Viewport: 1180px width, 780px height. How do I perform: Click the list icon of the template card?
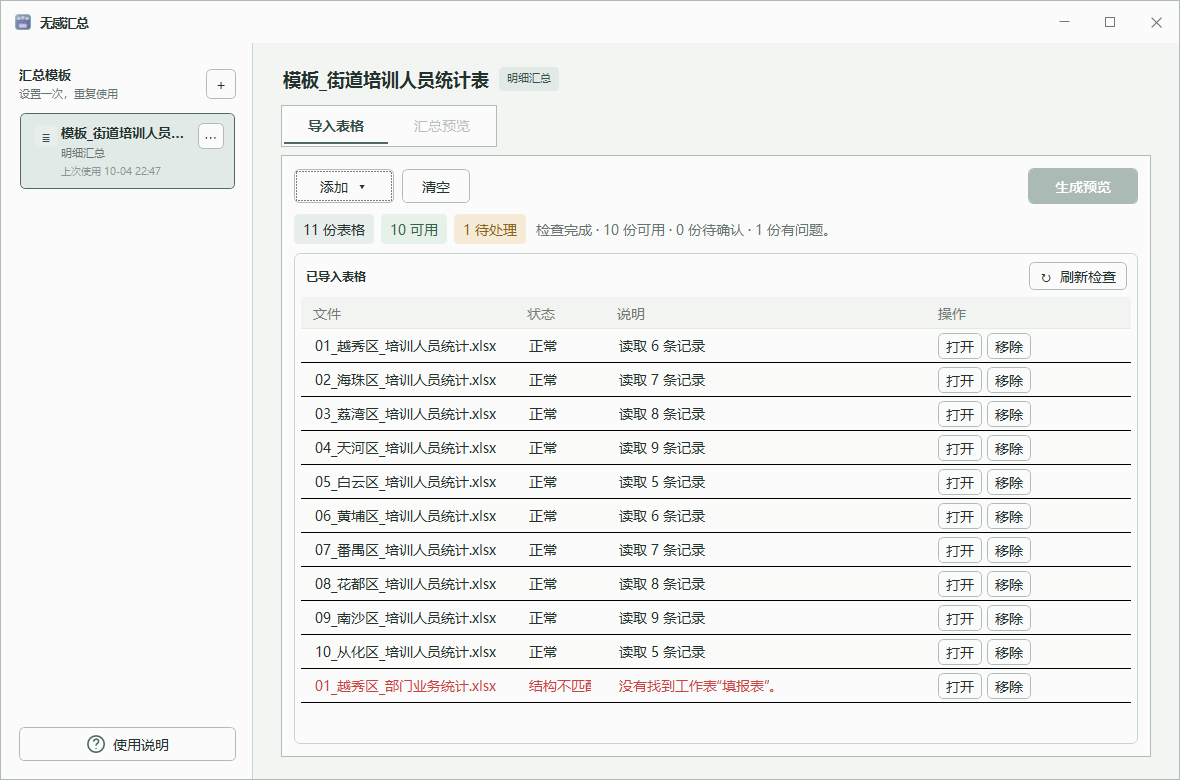coord(46,138)
